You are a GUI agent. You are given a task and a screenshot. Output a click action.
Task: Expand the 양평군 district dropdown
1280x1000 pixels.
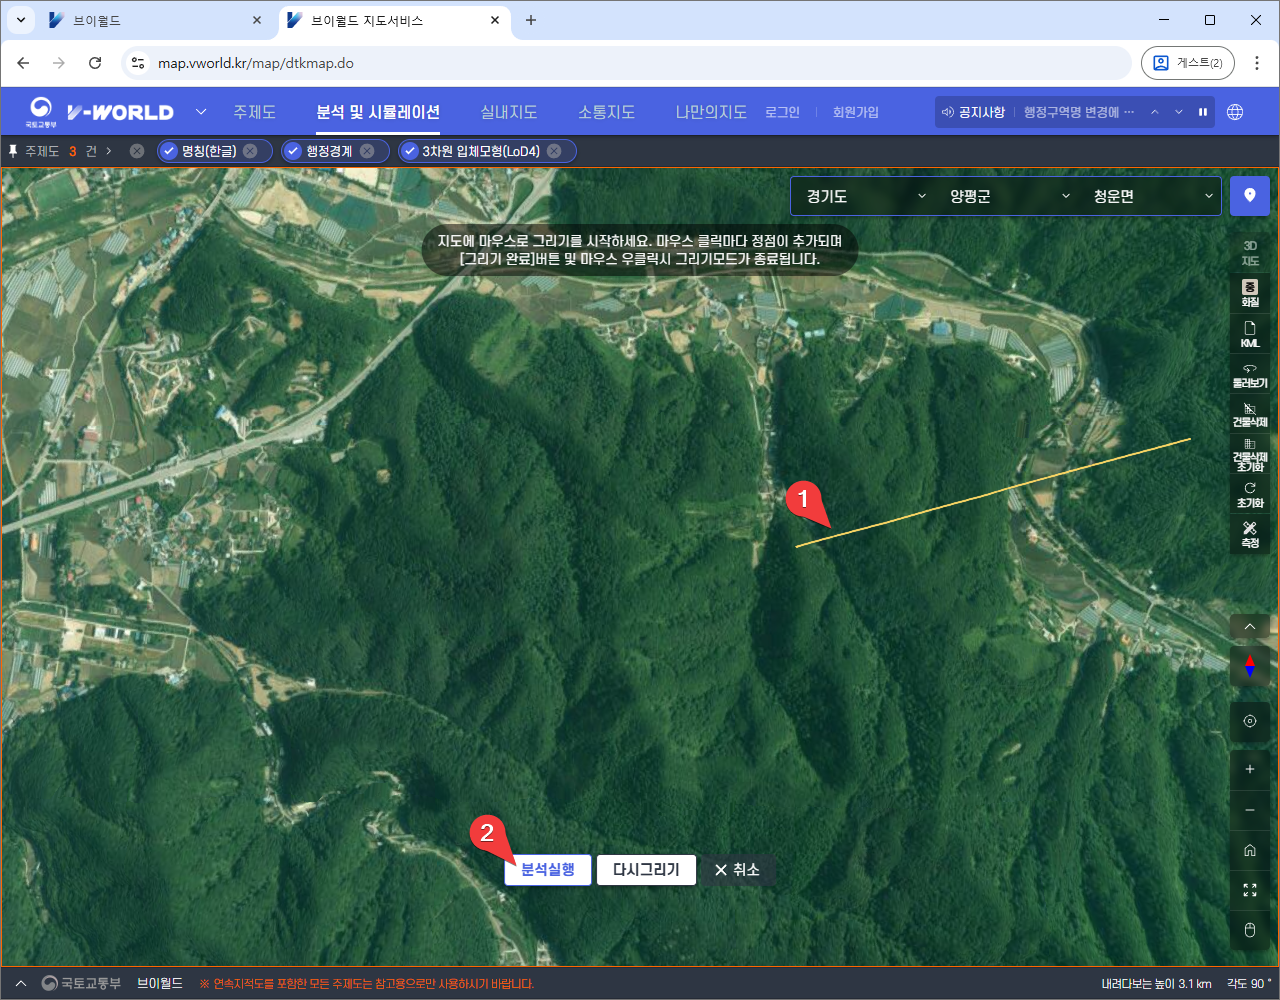click(x=1009, y=196)
